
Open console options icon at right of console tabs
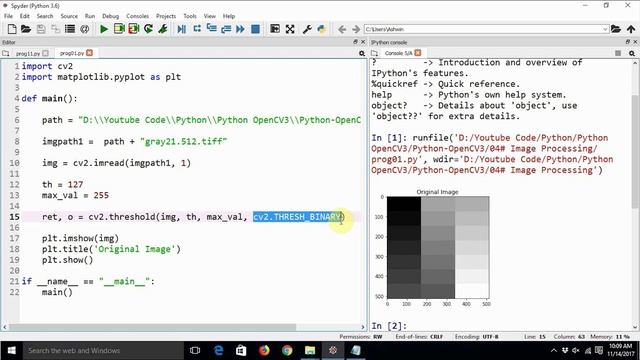(x=632, y=53)
